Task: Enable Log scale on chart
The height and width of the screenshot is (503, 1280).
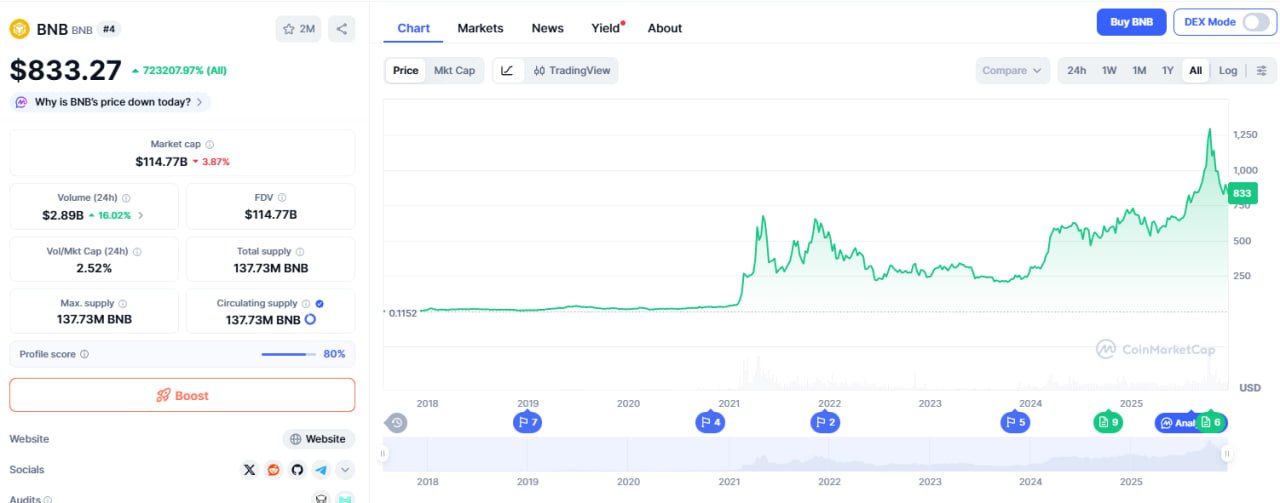Action: tap(1228, 70)
